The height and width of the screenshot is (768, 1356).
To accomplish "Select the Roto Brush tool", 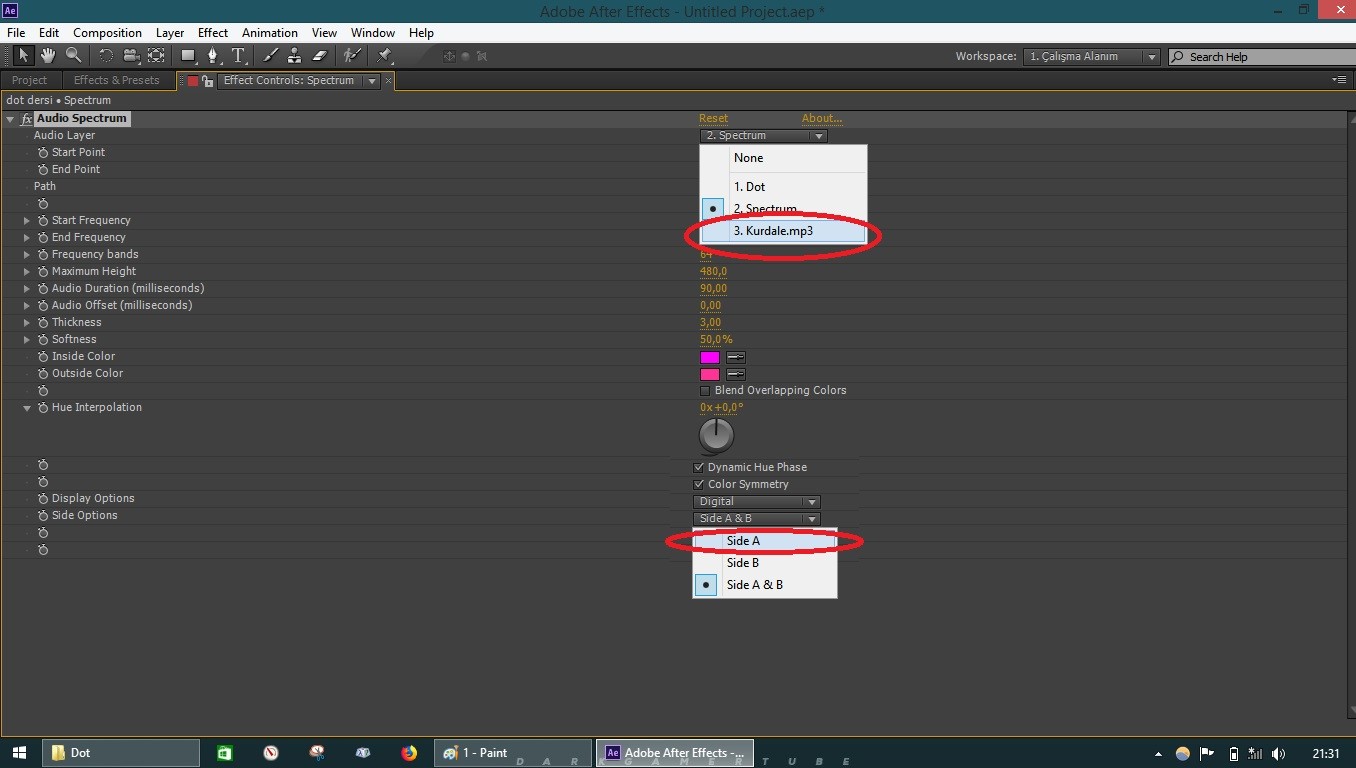I will (352, 56).
